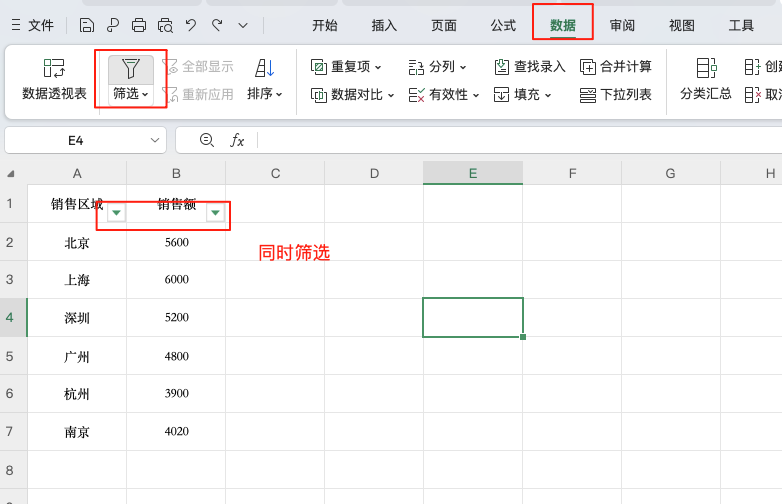
Task: Open the 销售区域 column filter dropdown
Action: 117,213
